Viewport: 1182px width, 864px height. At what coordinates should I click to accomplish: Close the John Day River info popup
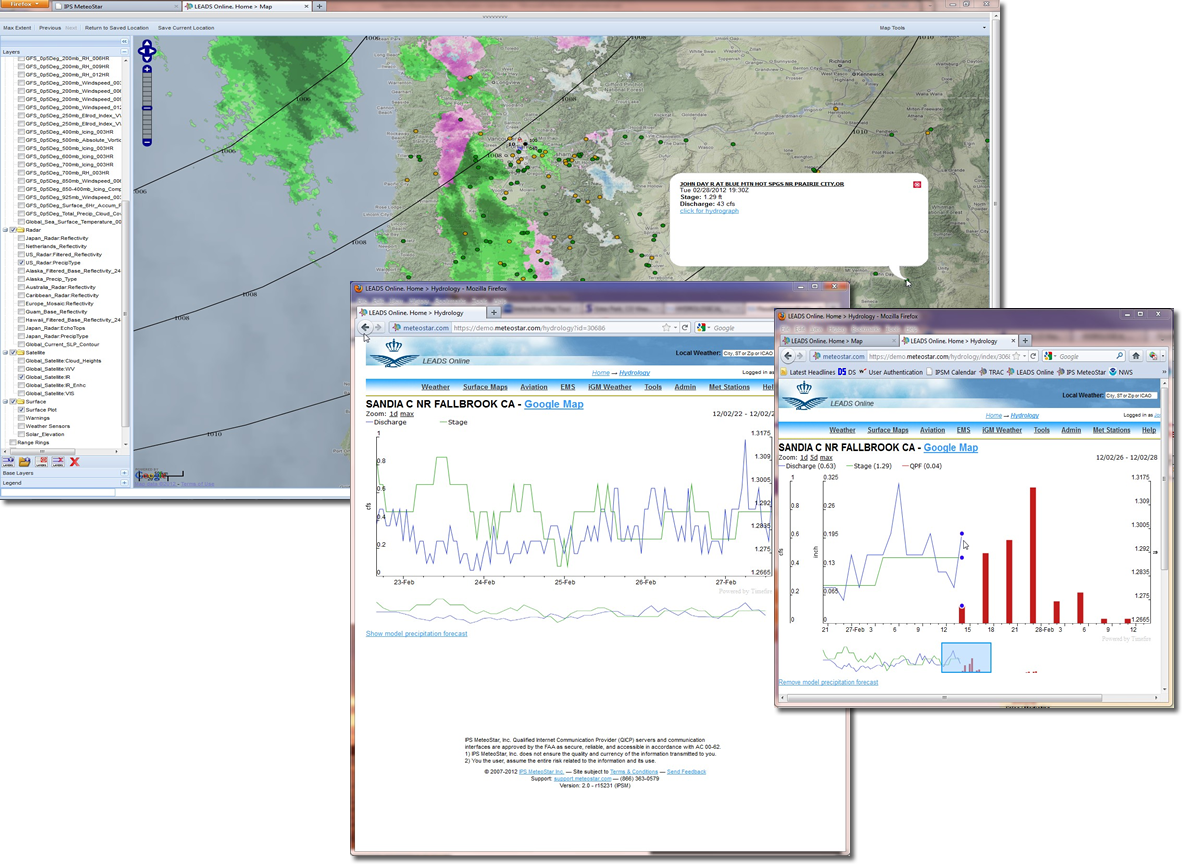917,184
